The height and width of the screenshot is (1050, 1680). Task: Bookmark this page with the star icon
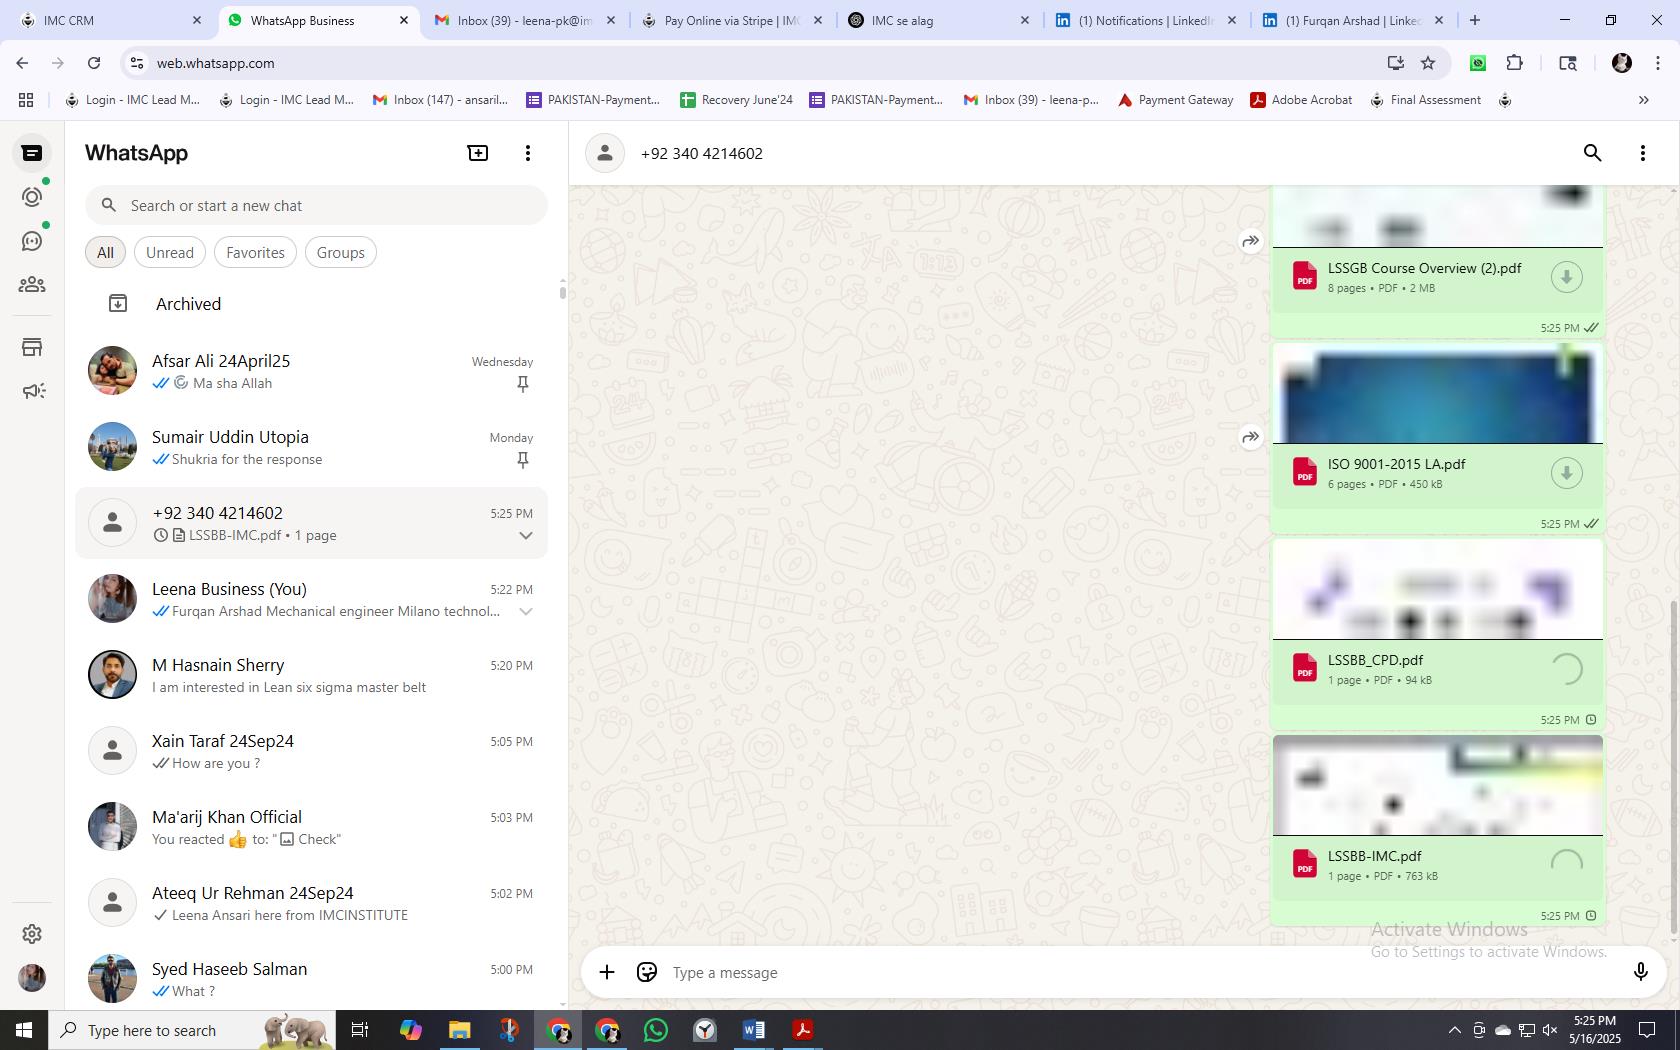pos(1428,63)
